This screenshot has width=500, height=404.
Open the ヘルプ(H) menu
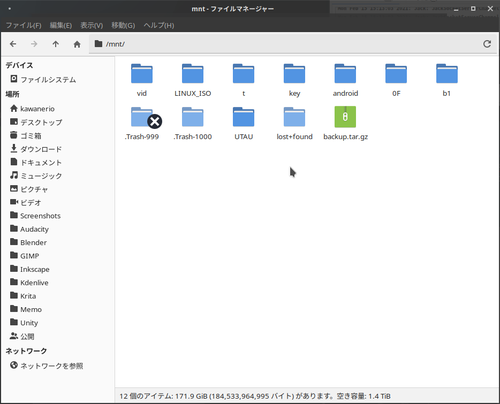coord(159,25)
